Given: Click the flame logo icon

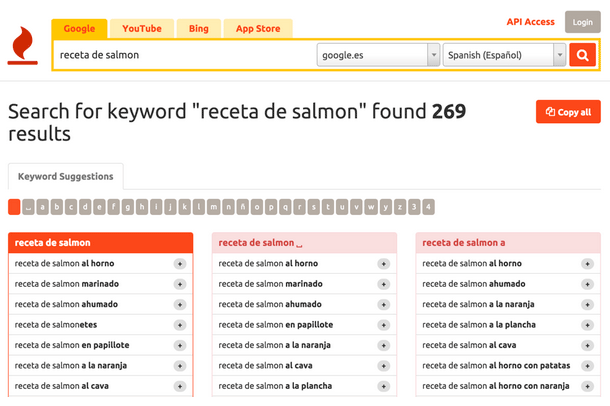Looking at the screenshot, I should click(22, 47).
